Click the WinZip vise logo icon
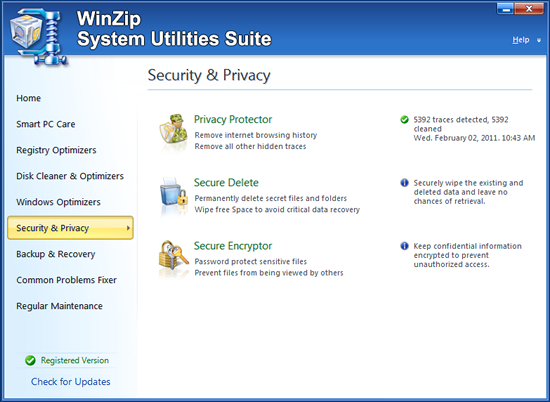Viewport: 550px width, 402px height. [38, 37]
